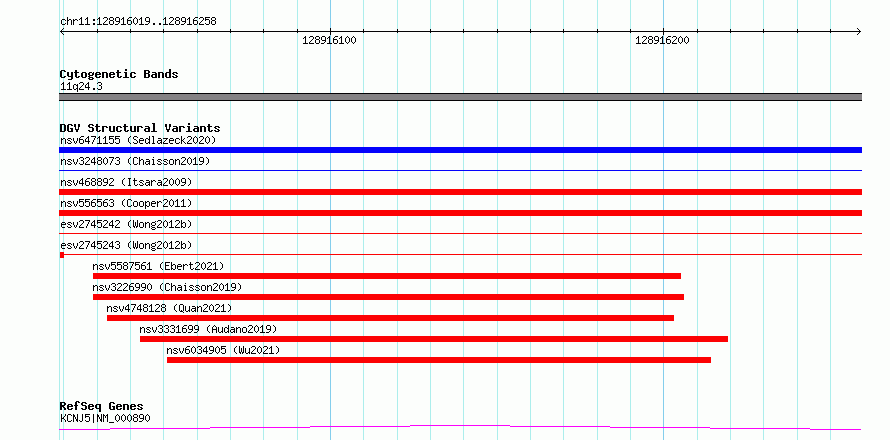Click the red nsv468892 variant bar
The height and width of the screenshot is (440, 890).
pos(460,192)
